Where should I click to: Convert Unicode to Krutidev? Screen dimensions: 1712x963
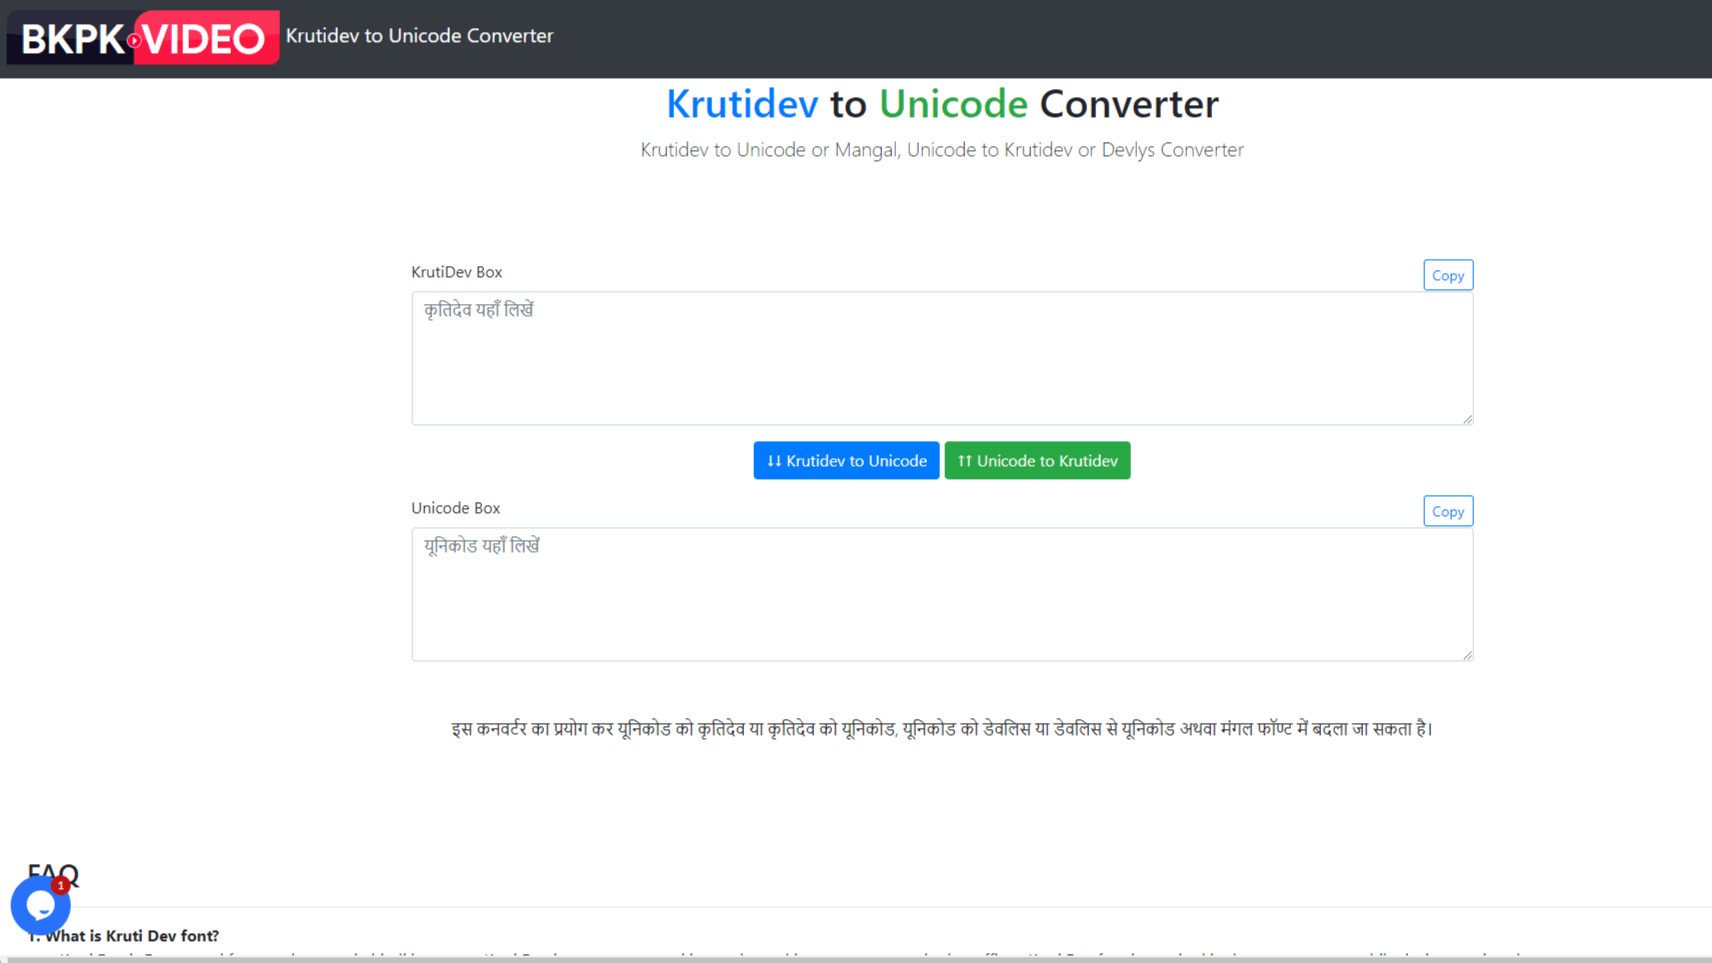tap(1037, 460)
